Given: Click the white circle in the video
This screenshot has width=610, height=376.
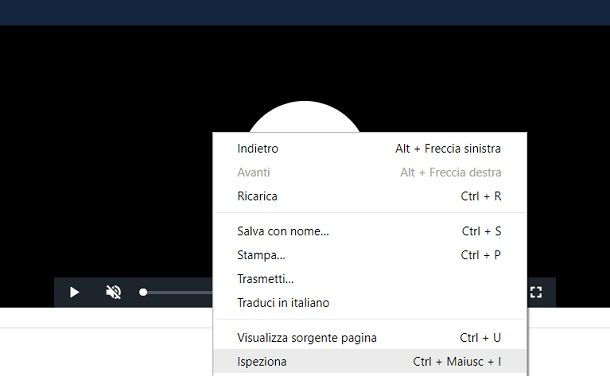Looking at the screenshot, I should point(304,117).
